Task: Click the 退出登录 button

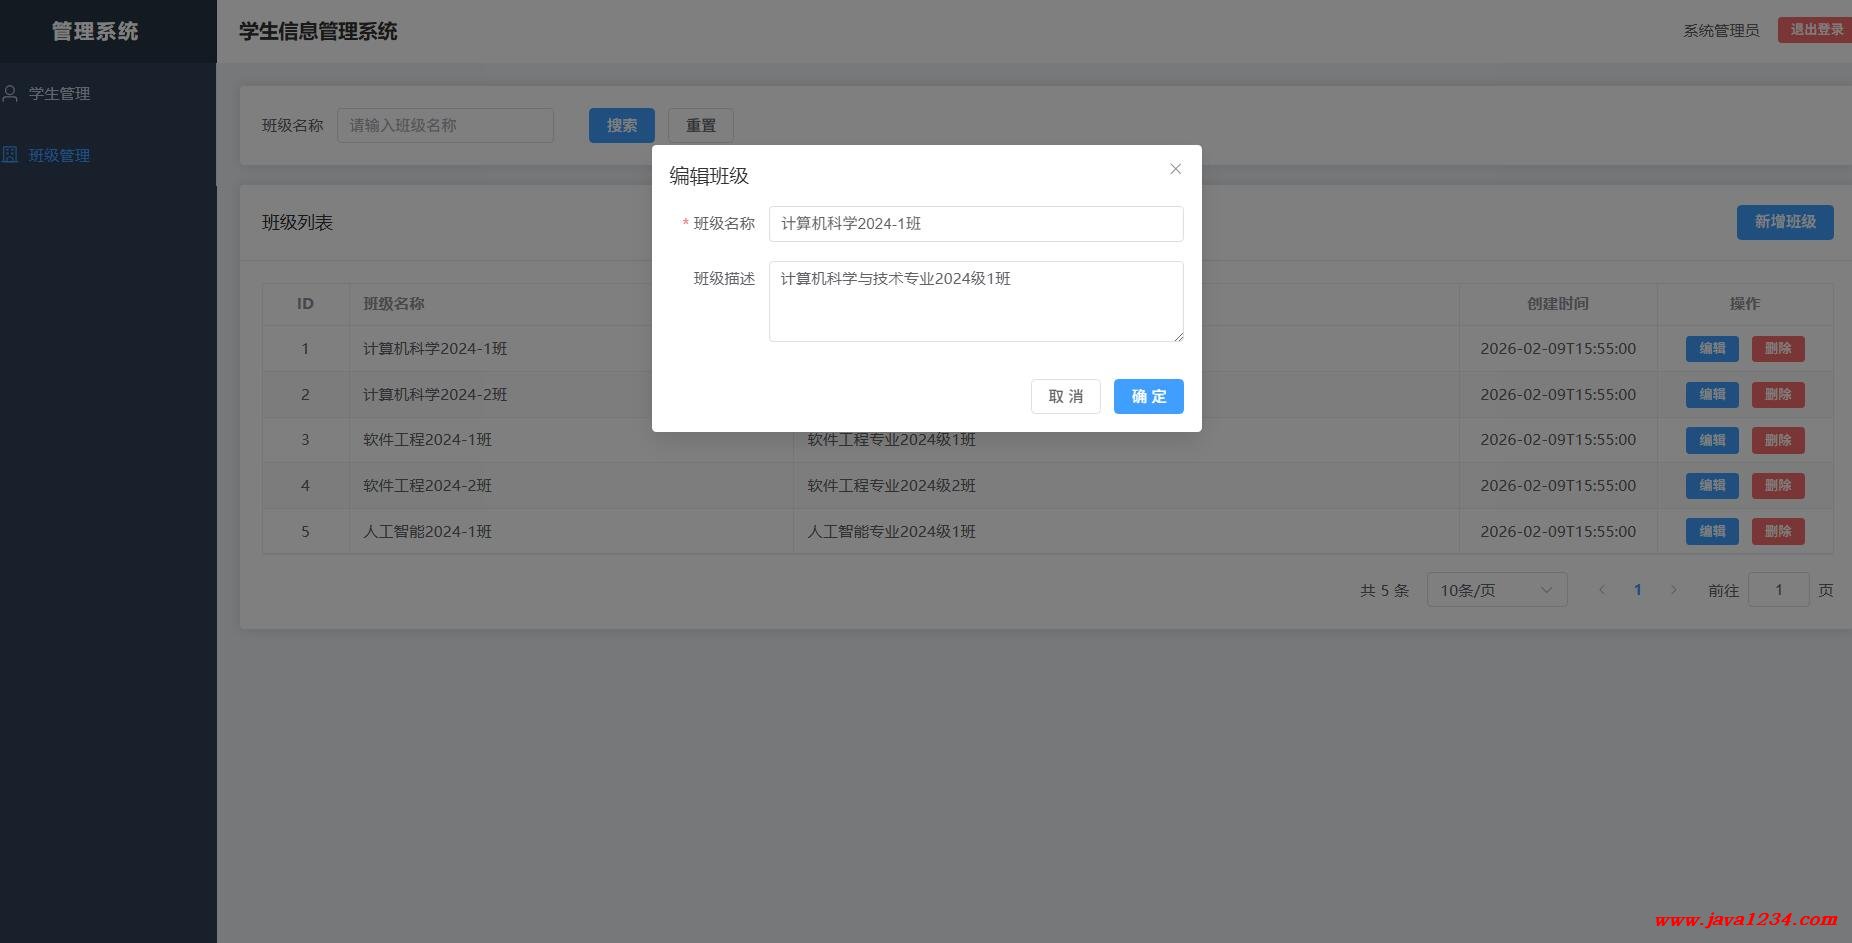Action: [1815, 30]
